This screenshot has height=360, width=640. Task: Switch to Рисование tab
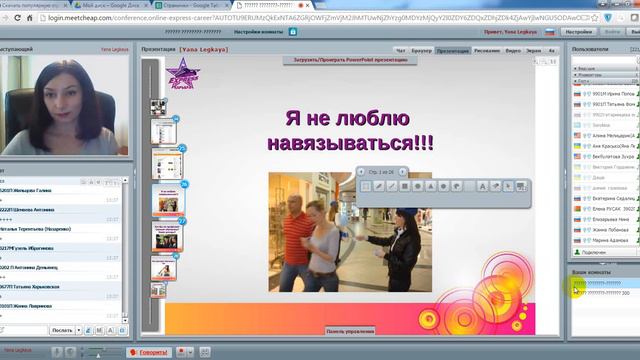coord(487,51)
